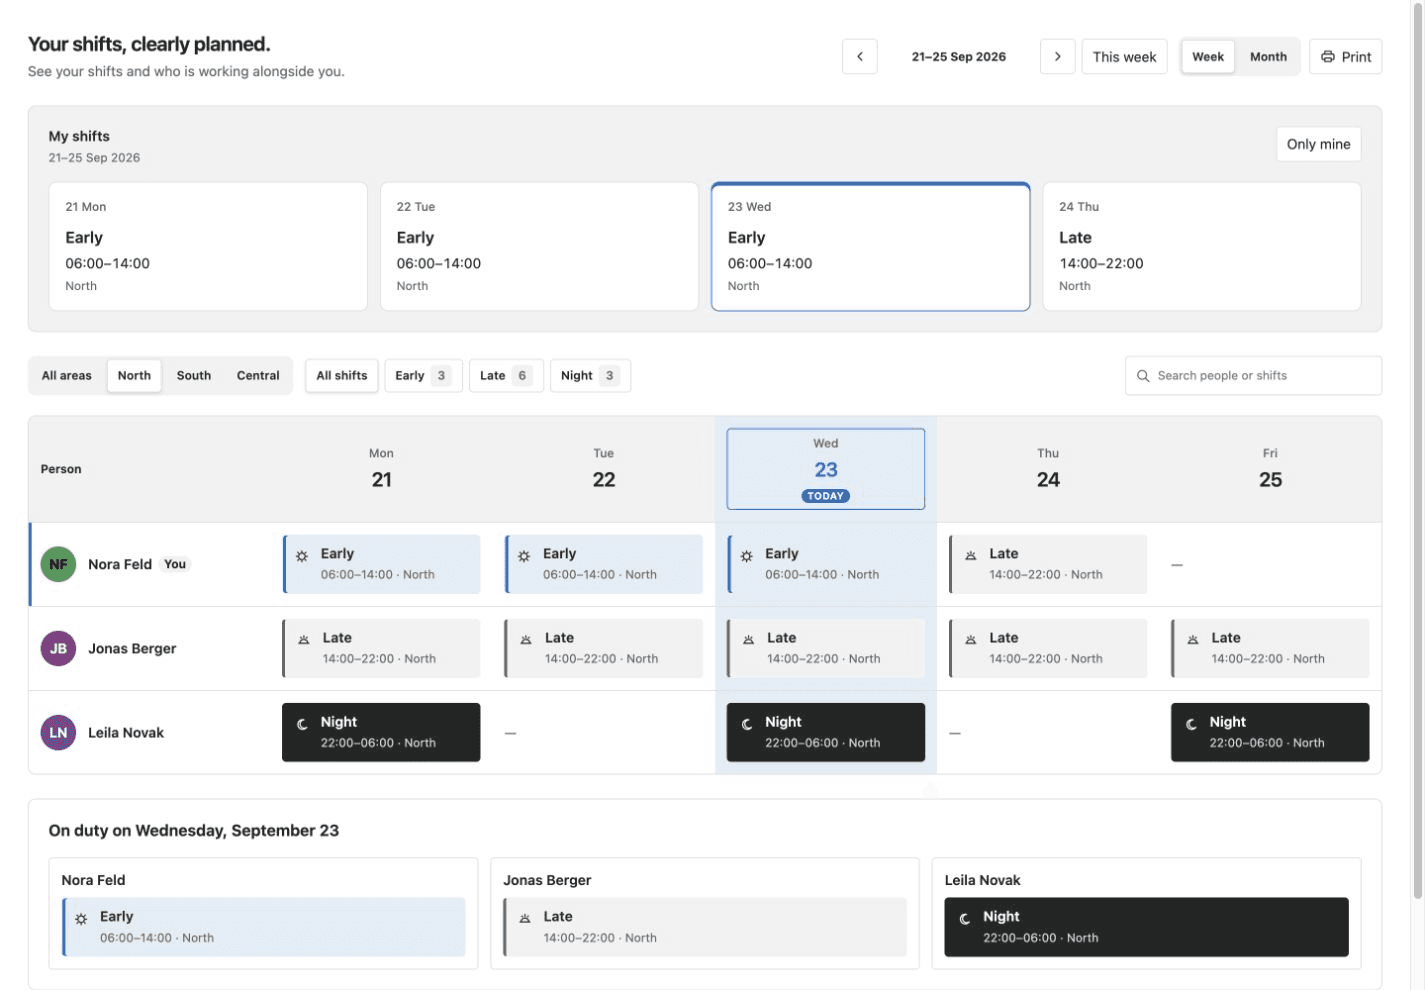The height and width of the screenshot is (990, 1425).
Task: Click the This week button
Action: coord(1124,57)
